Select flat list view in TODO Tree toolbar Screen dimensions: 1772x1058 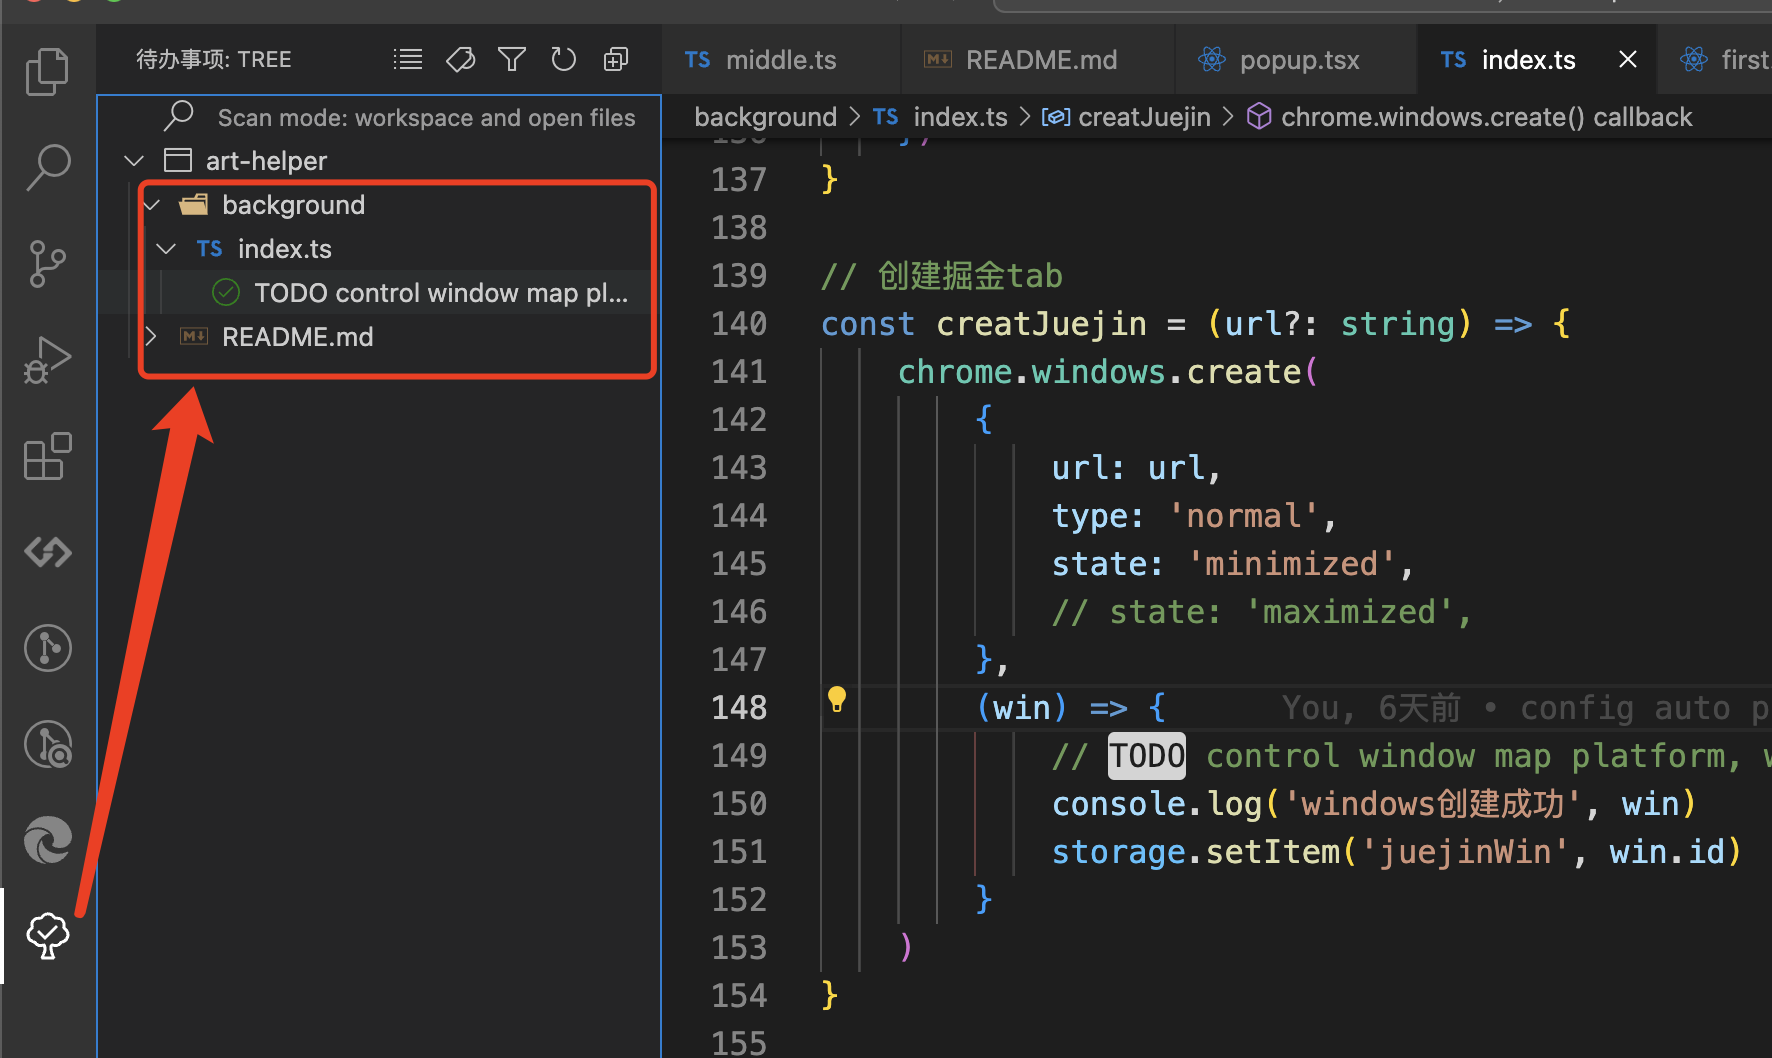(407, 59)
